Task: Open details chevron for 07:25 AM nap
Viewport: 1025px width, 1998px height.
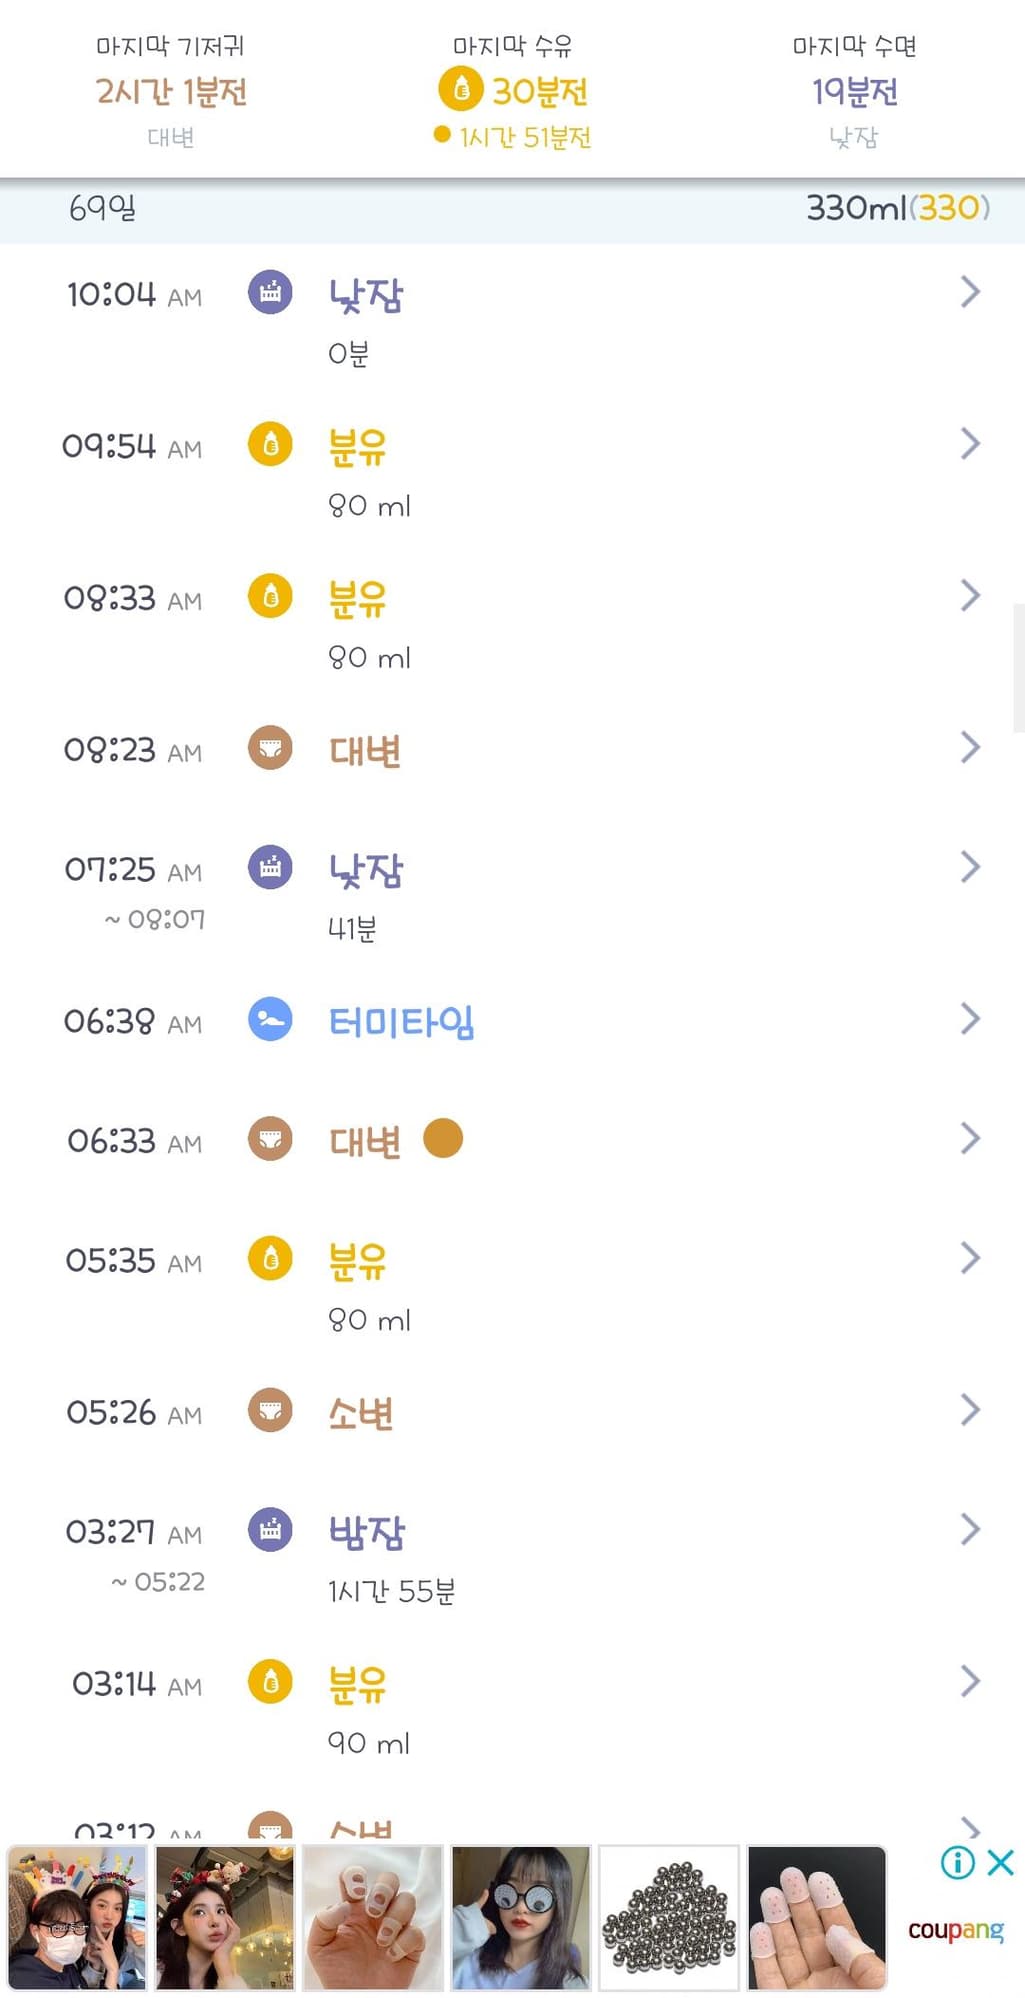Action: pos(969,867)
